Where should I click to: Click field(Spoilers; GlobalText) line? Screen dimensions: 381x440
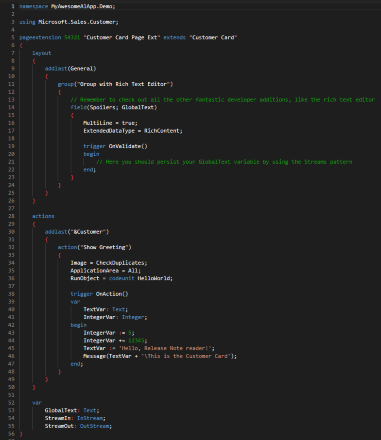click(114, 107)
